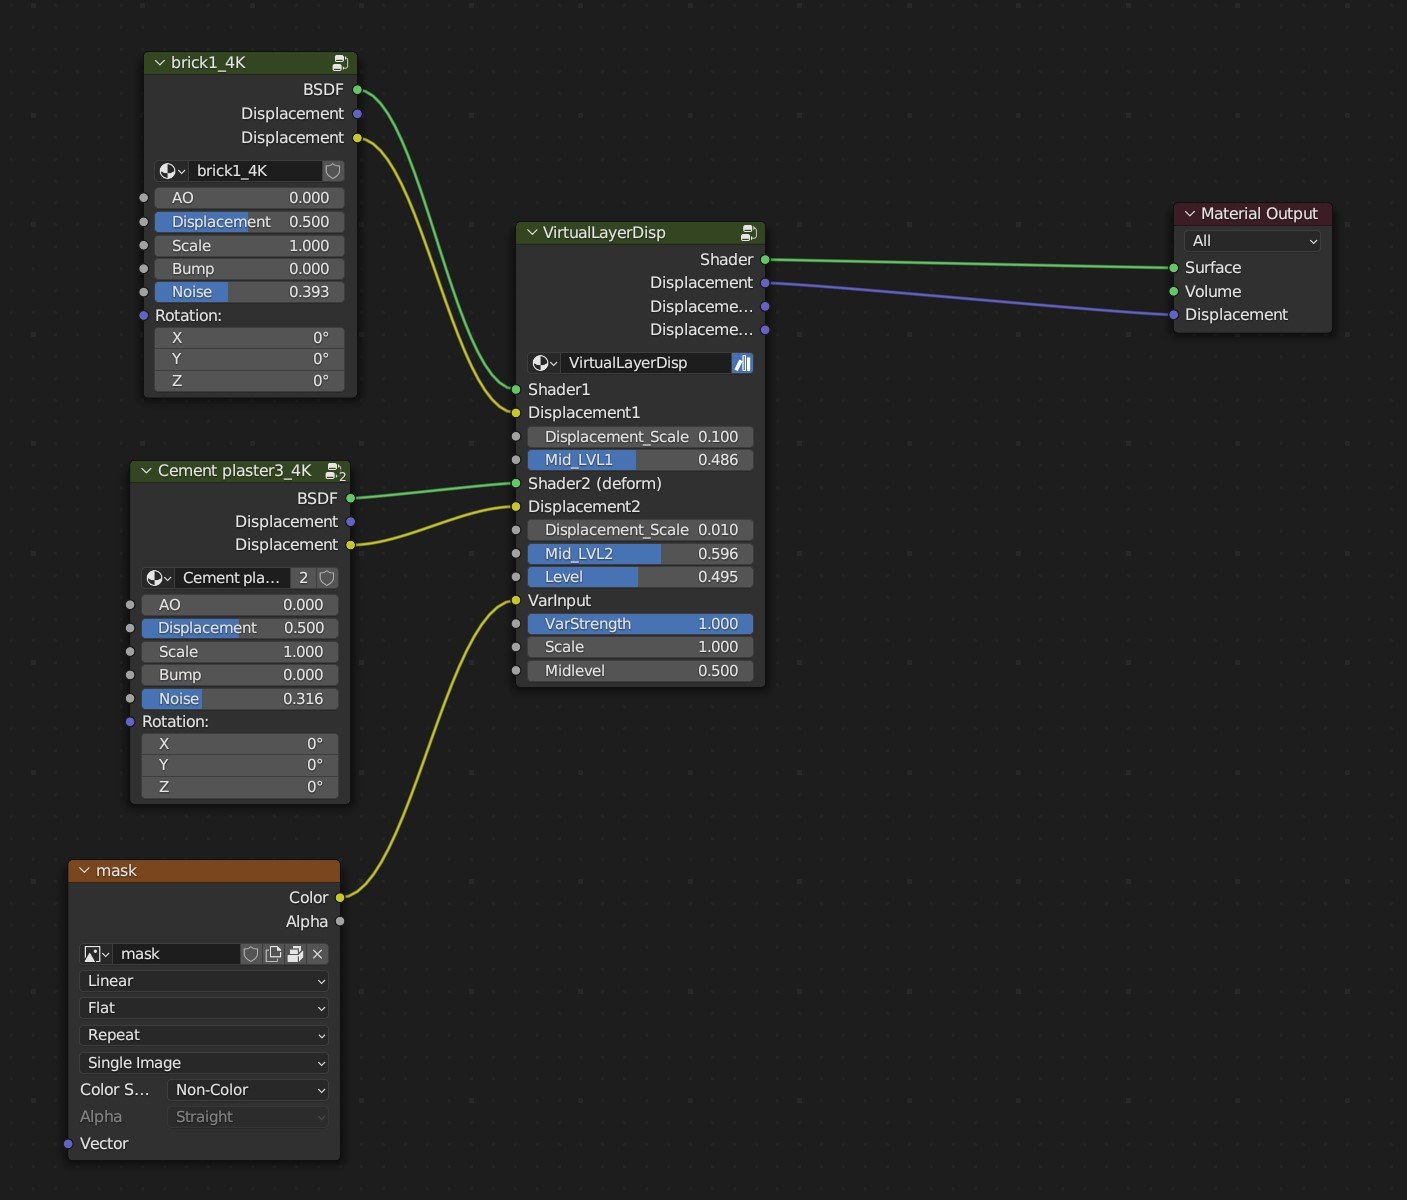Adjust the Mid_LVL1 slider value
The width and height of the screenshot is (1407, 1200).
pyautogui.click(x=639, y=459)
